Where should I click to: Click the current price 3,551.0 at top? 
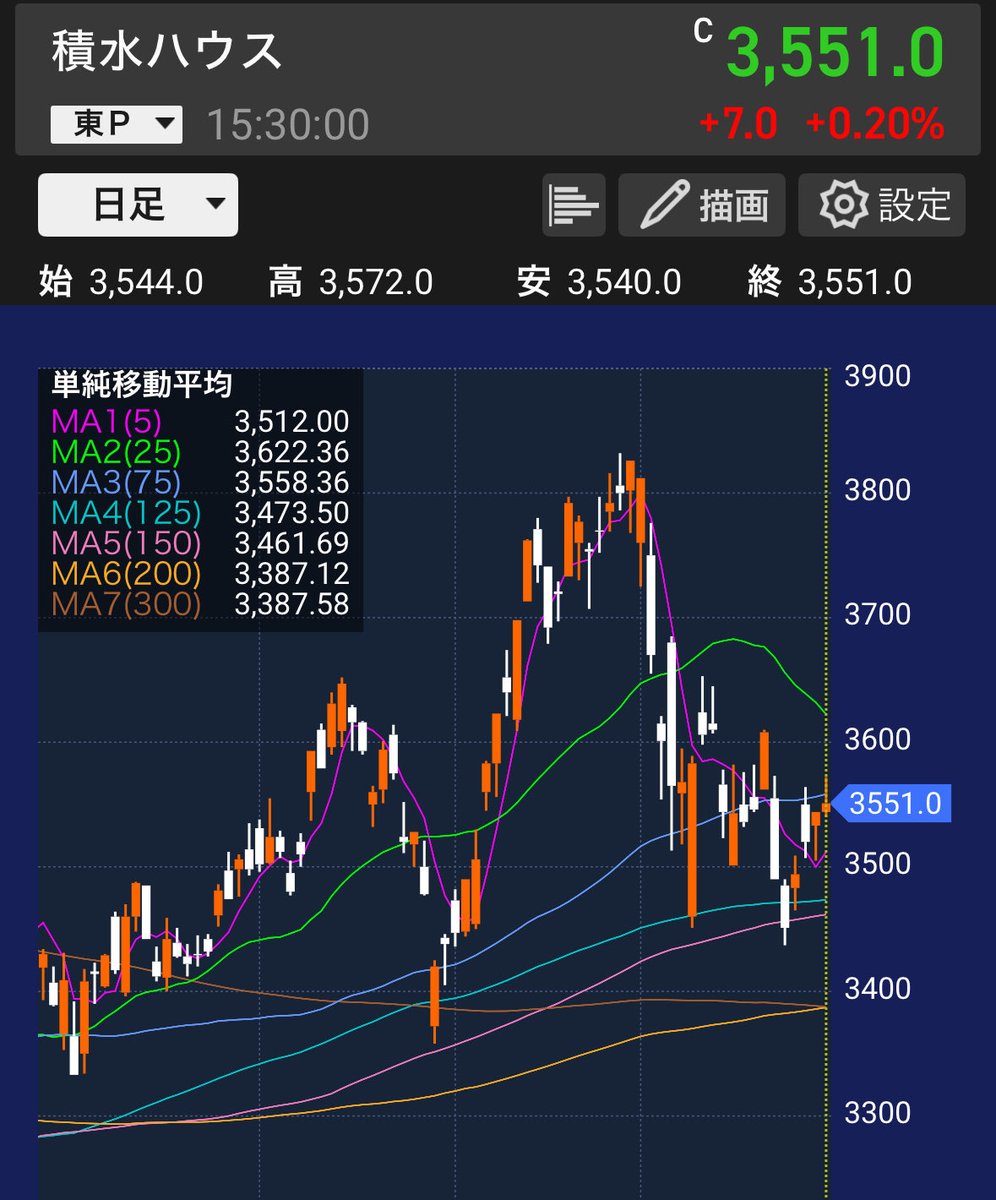click(834, 53)
